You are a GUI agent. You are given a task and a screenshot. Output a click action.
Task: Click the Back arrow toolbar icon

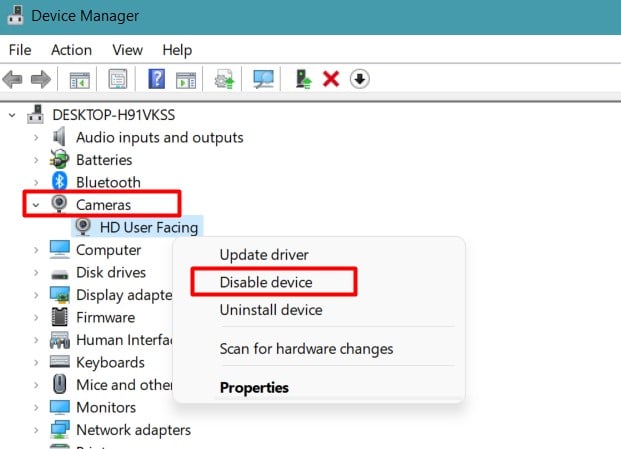(x=12, y=79)
